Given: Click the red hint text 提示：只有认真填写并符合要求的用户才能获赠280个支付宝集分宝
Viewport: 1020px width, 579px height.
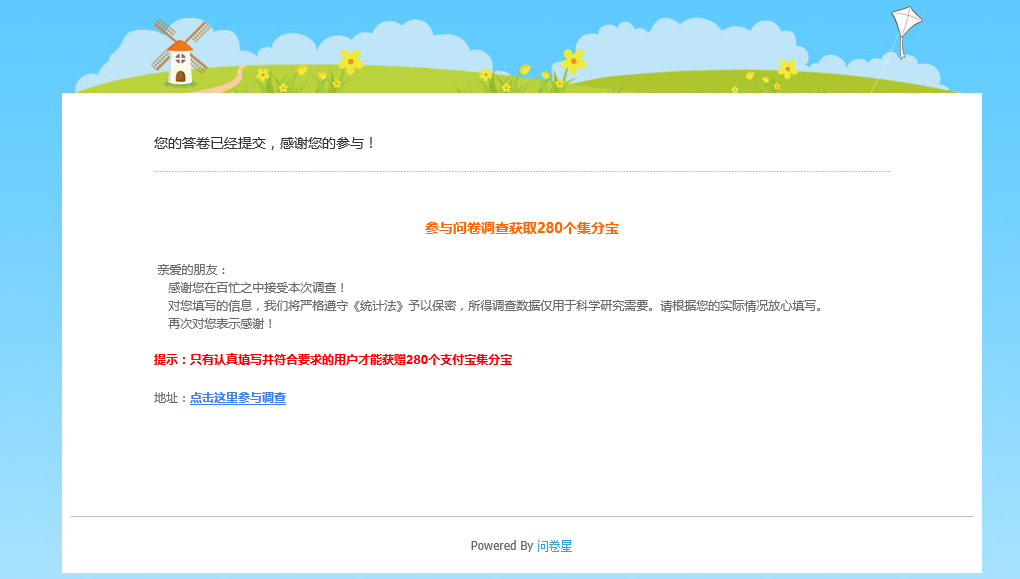Looking at the screenshot, I should (333, 360).
